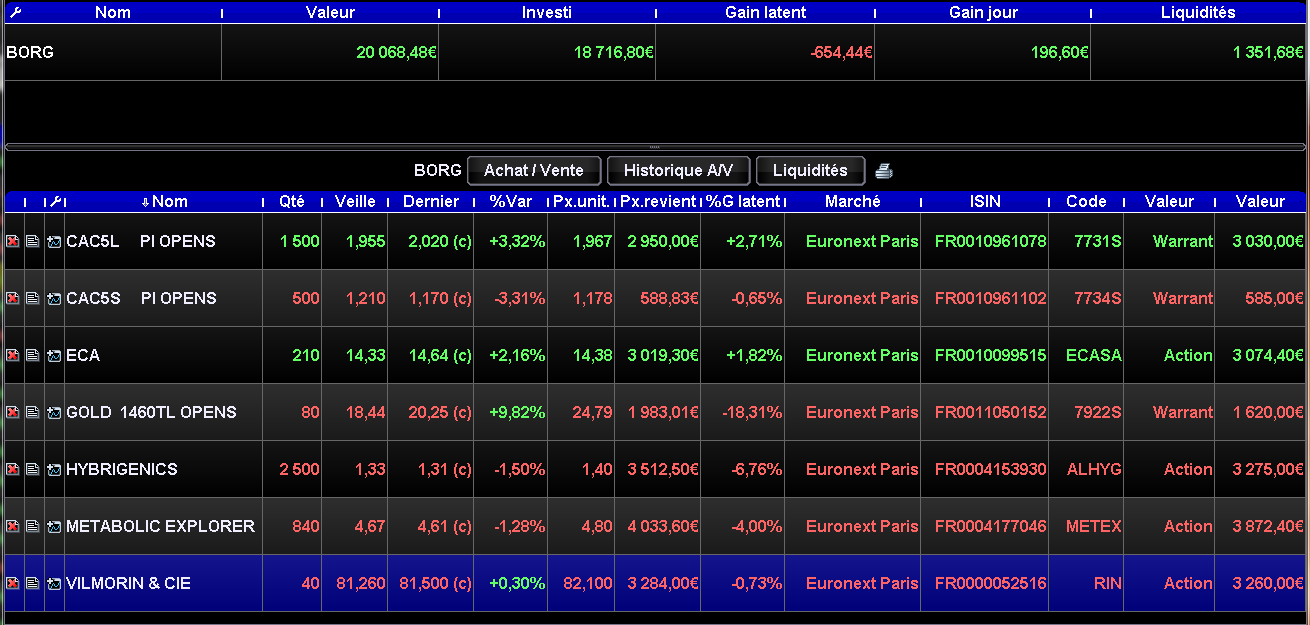Screen dimensions: 1310x625
Task: Select METABOLIC EXPLORER name cell
Action: click(x=164, y=526)
